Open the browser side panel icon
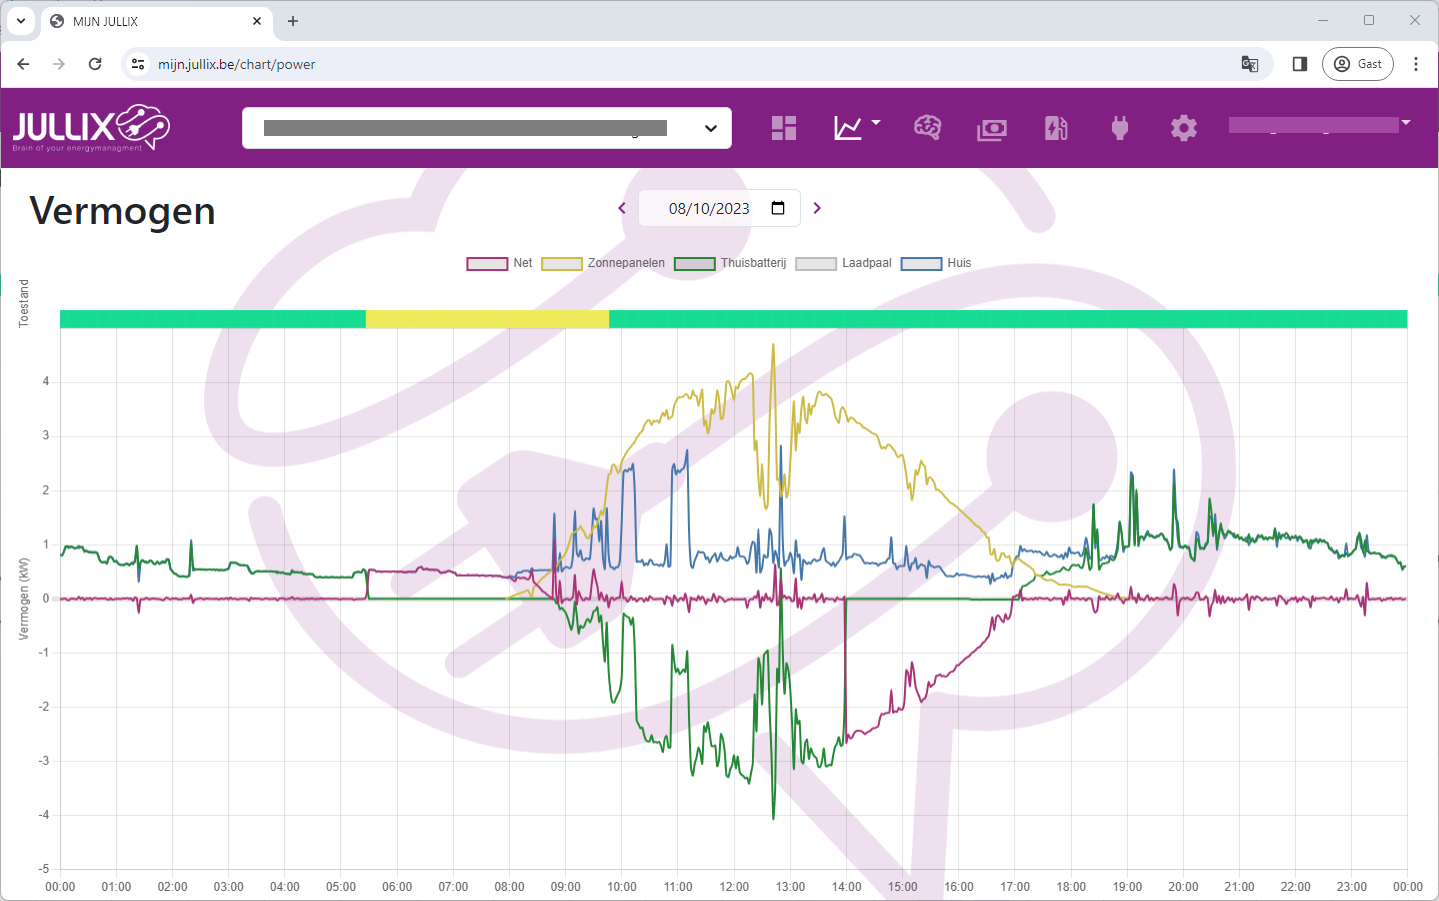The image size is (1439, 901). click(1300, 64)
